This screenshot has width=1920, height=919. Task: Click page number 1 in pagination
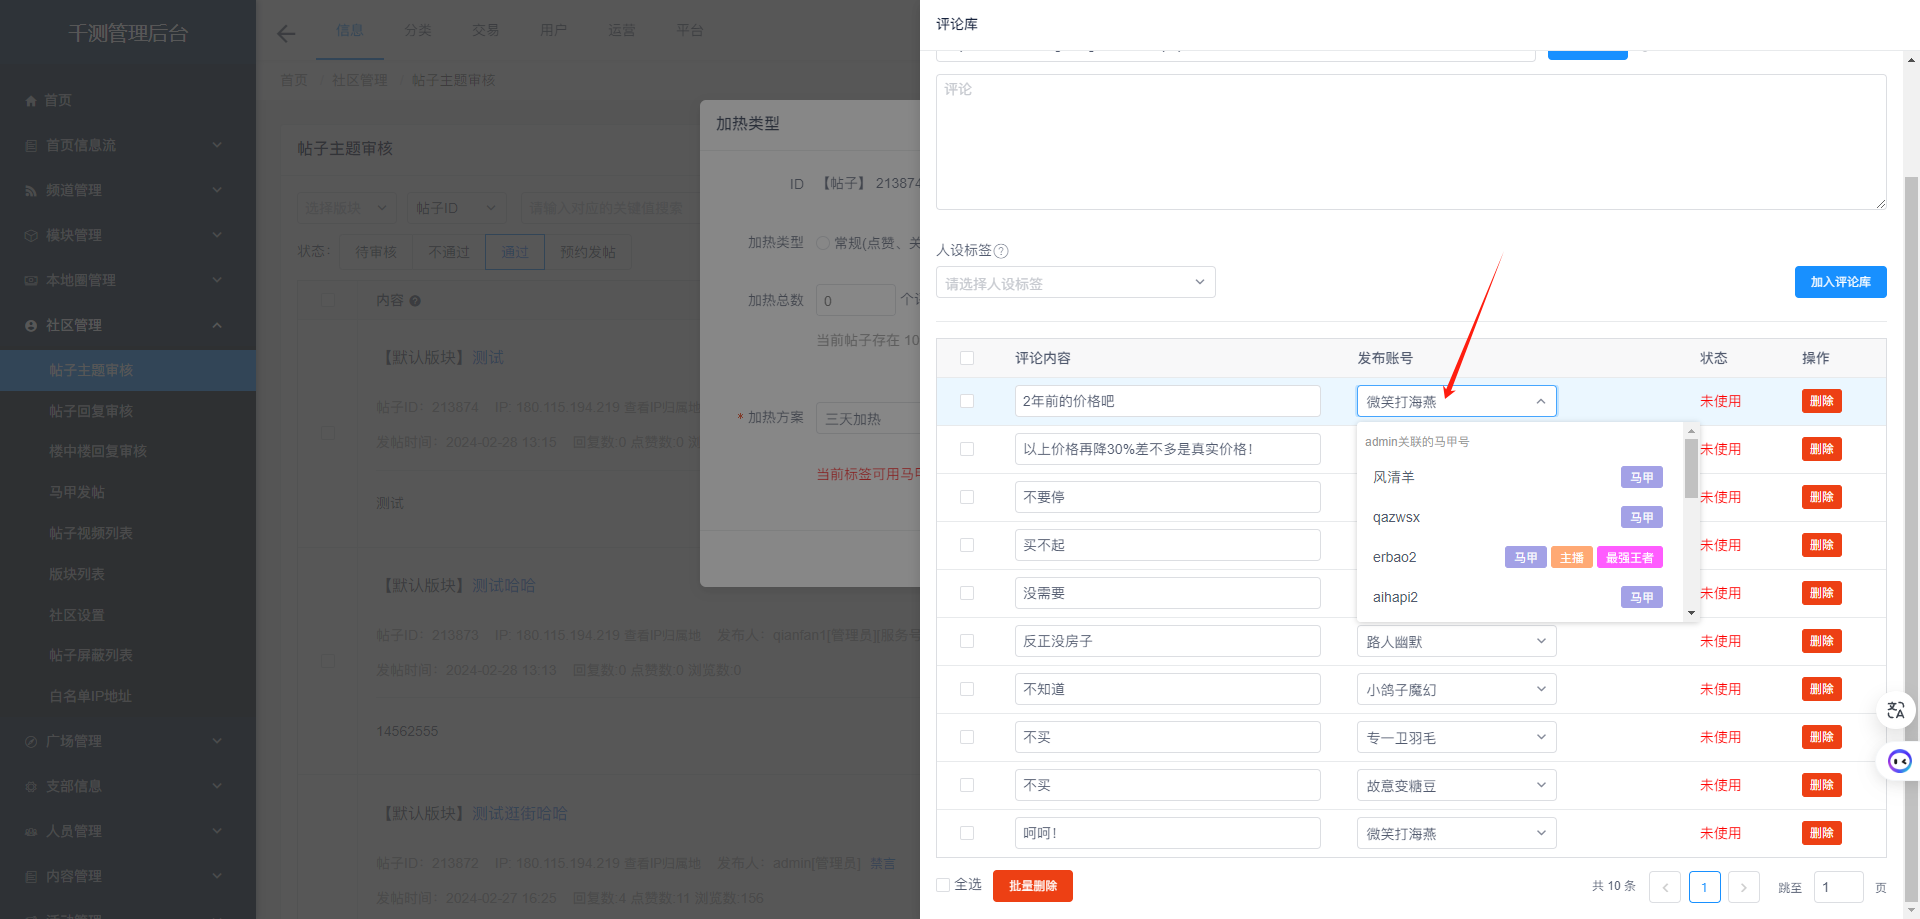click(x=1704, y=887)
